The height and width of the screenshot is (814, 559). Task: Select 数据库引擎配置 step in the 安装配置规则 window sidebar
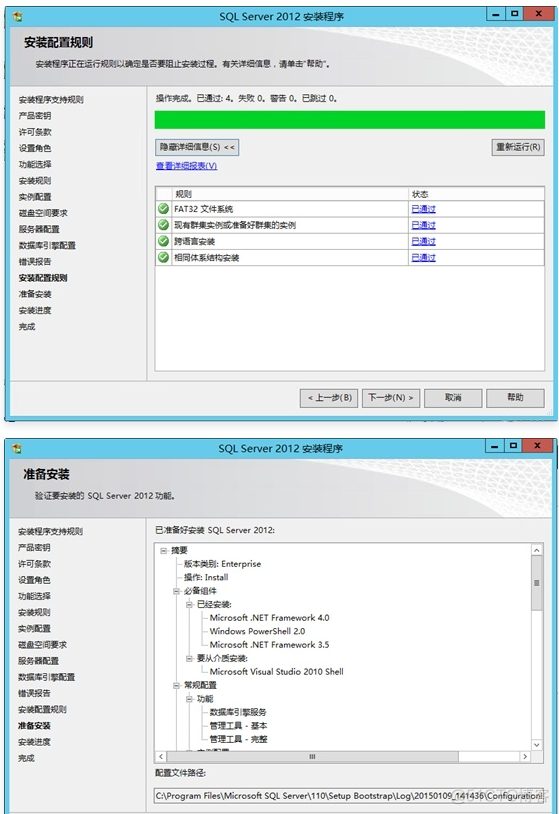pyautogui.click(x=47, y=245)
